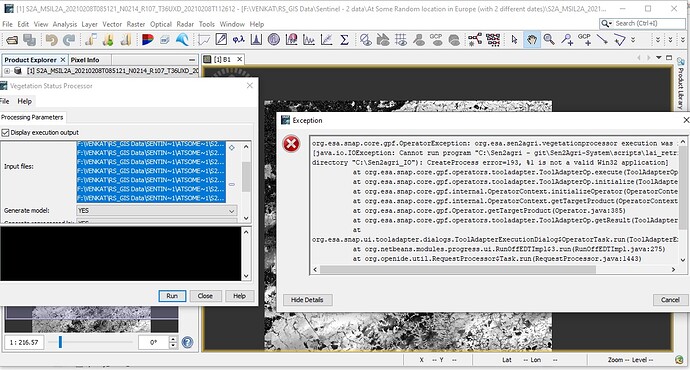Image resolution: width=690 pixels, height=370 pixels.
Task: Select the panning hand tool
Action: (x=532, y=40)
